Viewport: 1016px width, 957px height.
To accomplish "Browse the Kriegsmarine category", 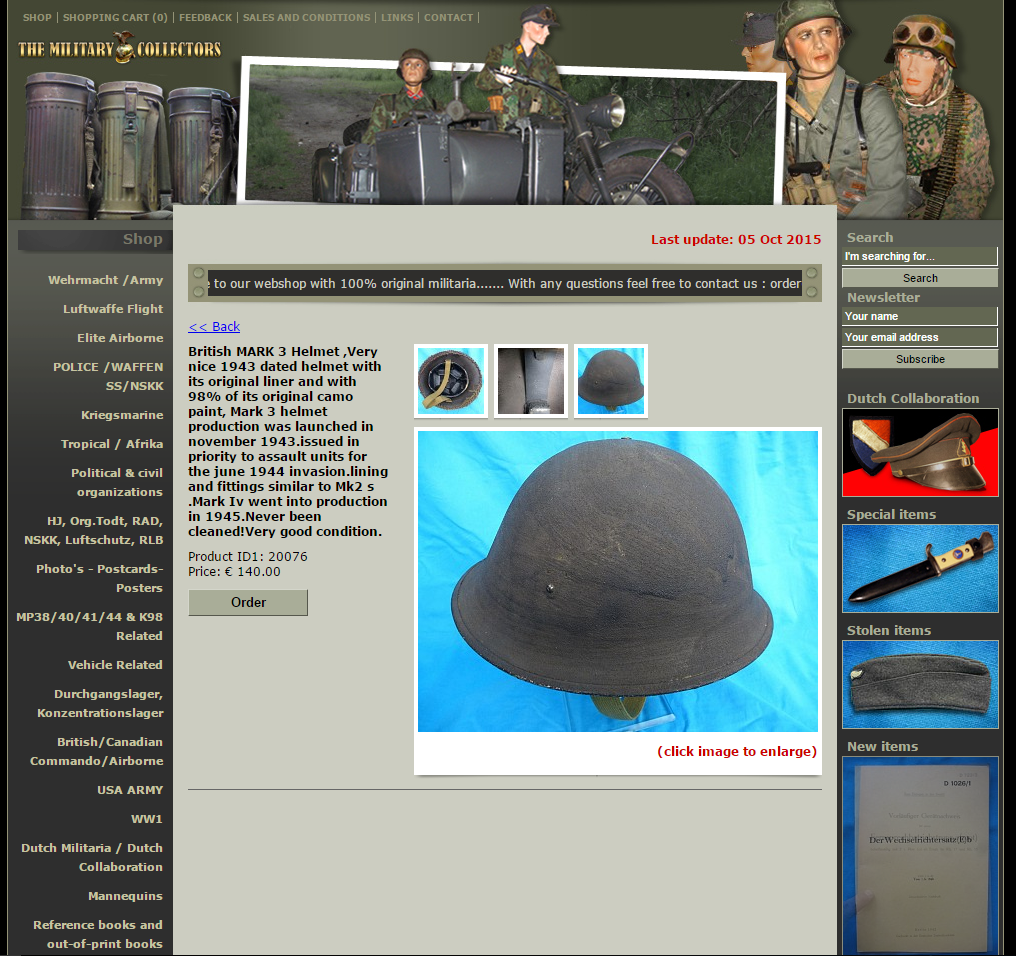I will click(122, 415).
